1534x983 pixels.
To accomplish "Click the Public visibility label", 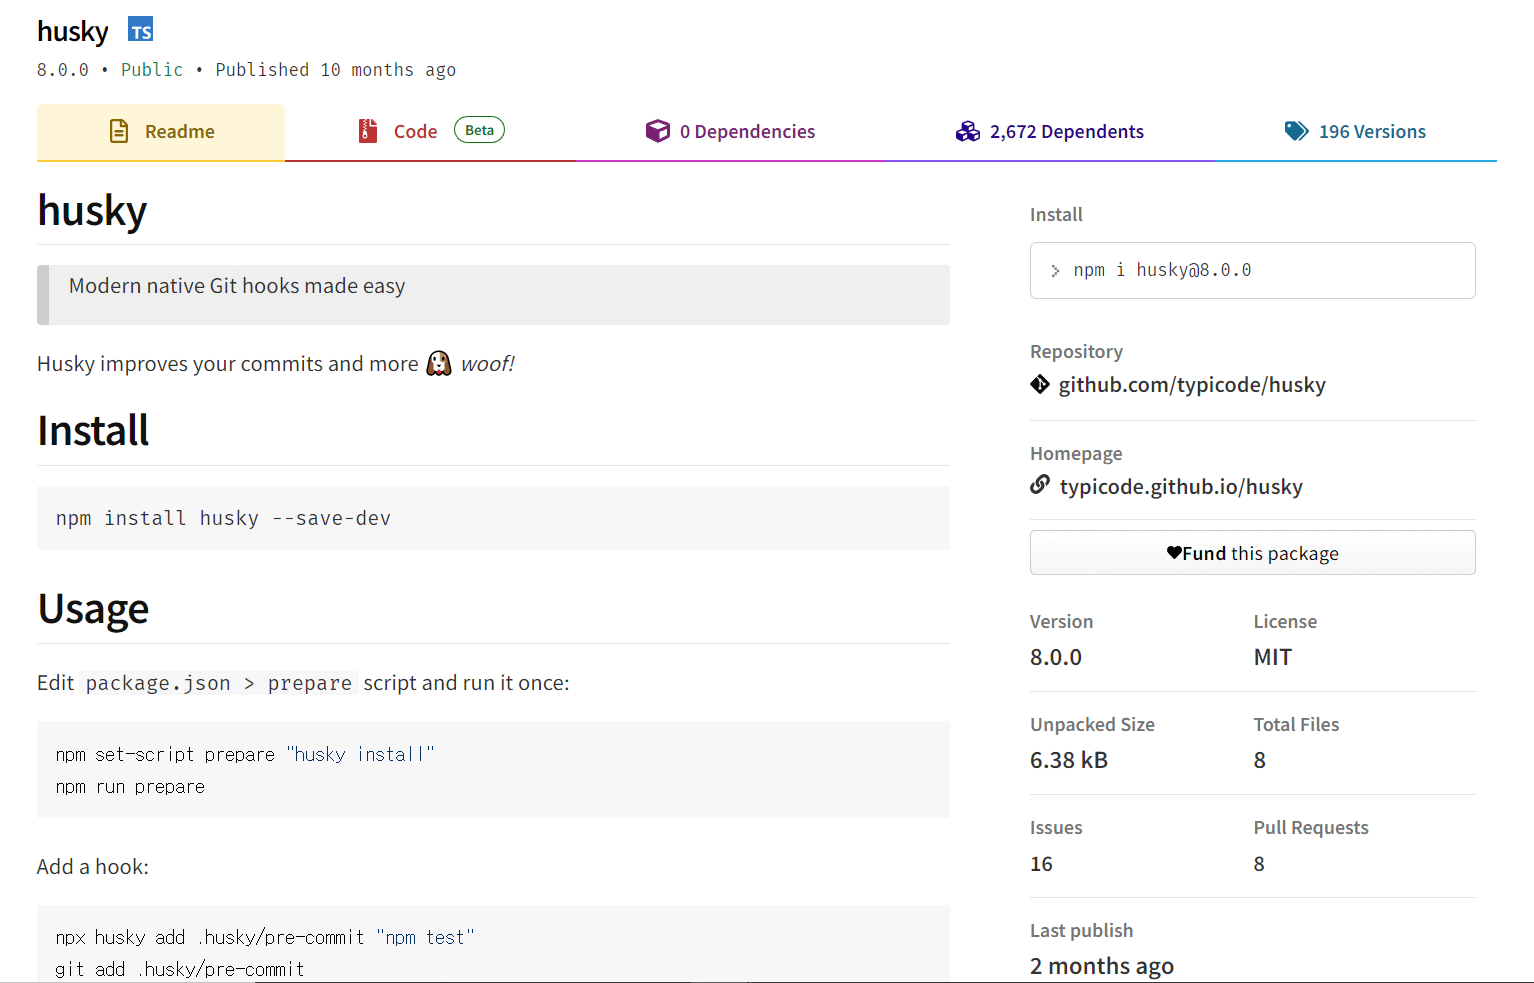I will pyautogui.click(x=151, y=69).
